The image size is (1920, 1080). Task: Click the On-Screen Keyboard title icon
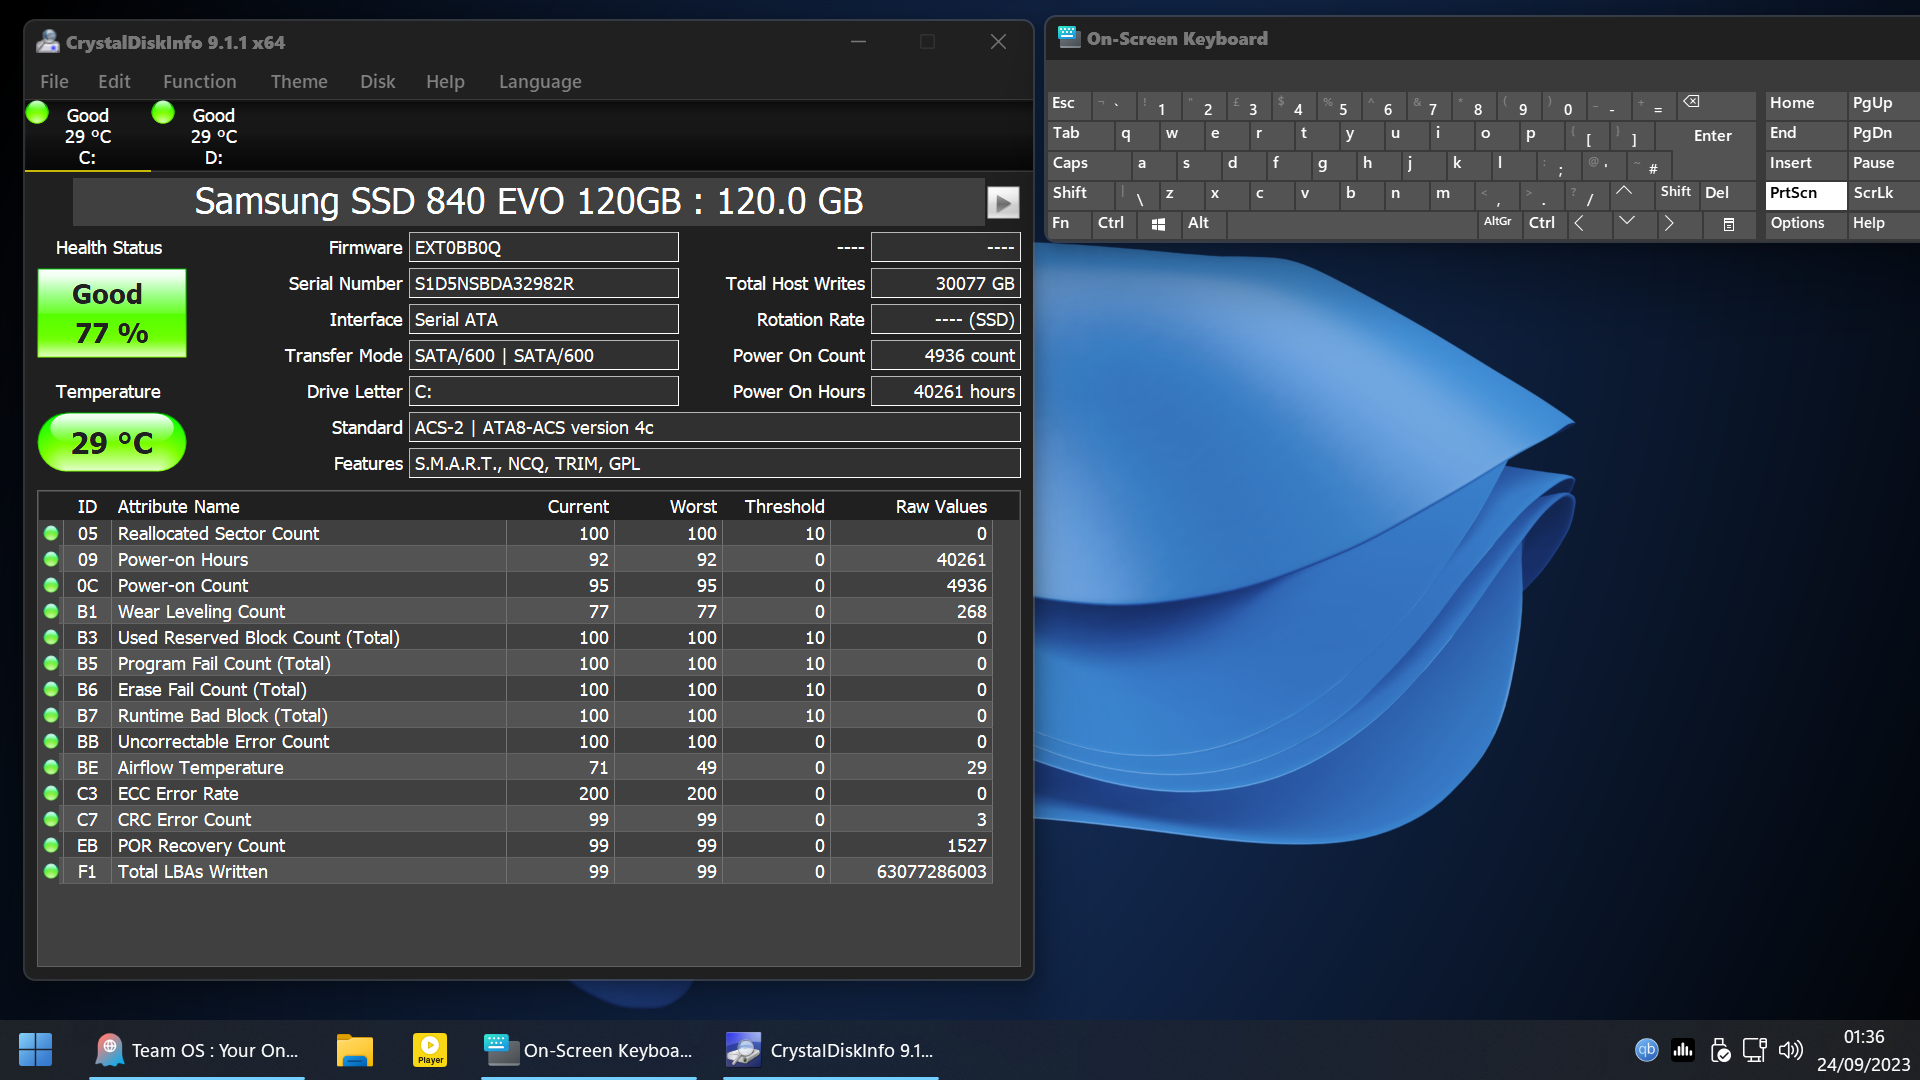pos(1068,38)
